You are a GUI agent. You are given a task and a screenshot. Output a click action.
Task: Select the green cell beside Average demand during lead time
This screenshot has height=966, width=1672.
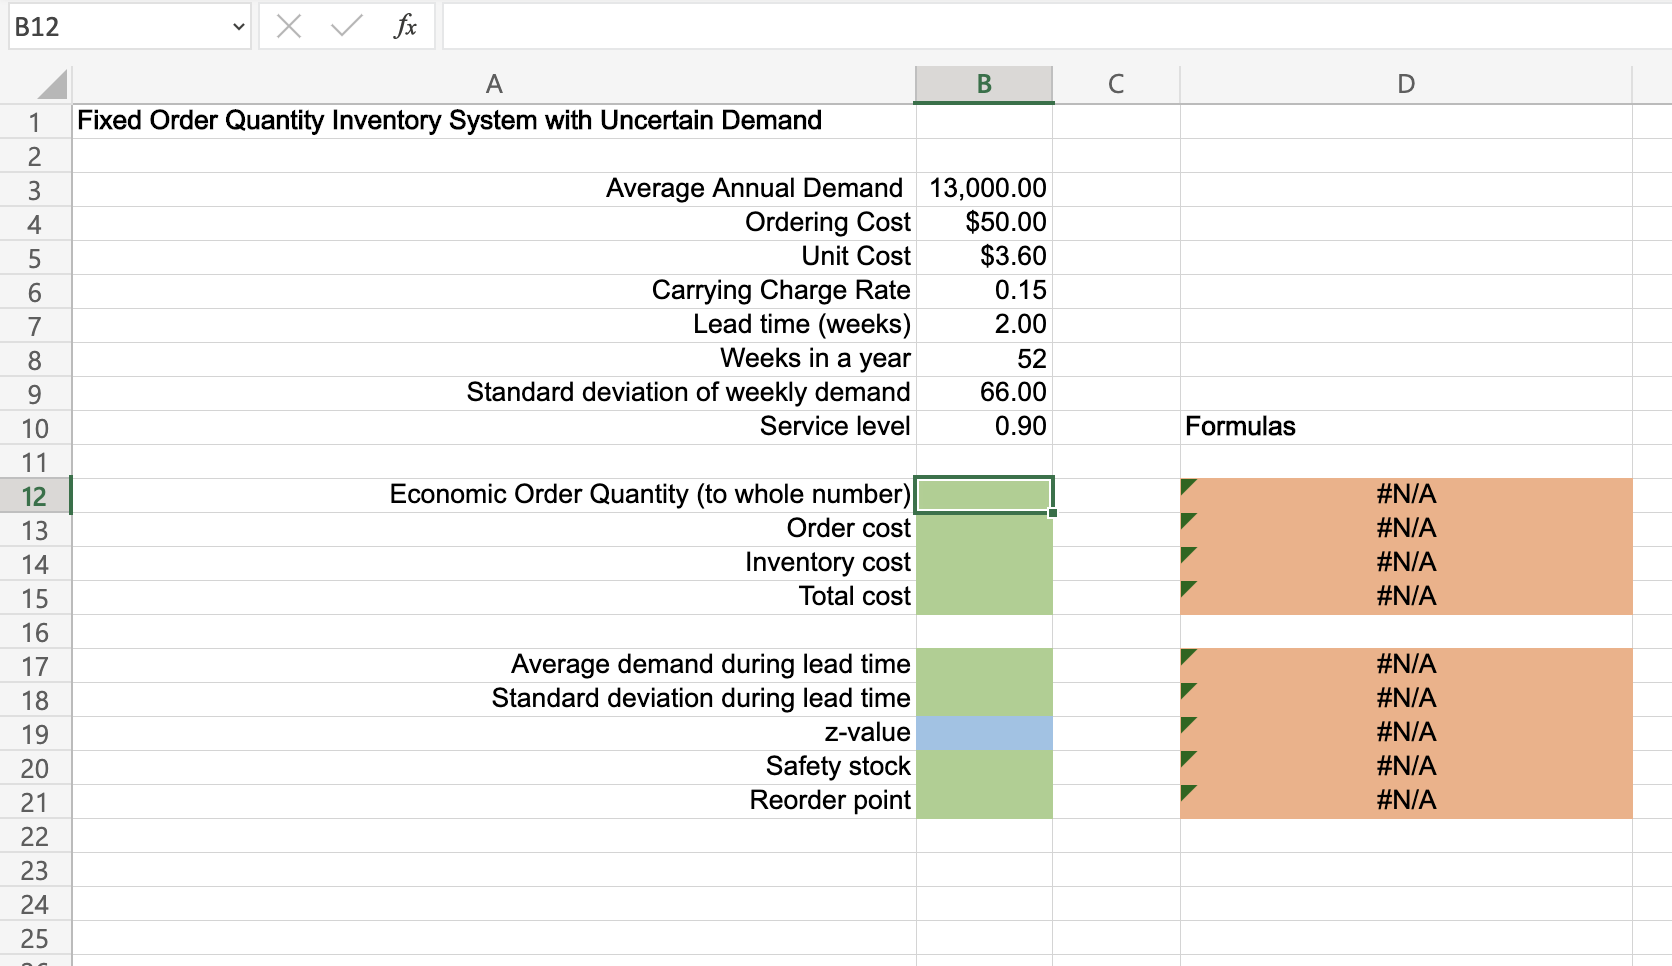tap(984, 665)
